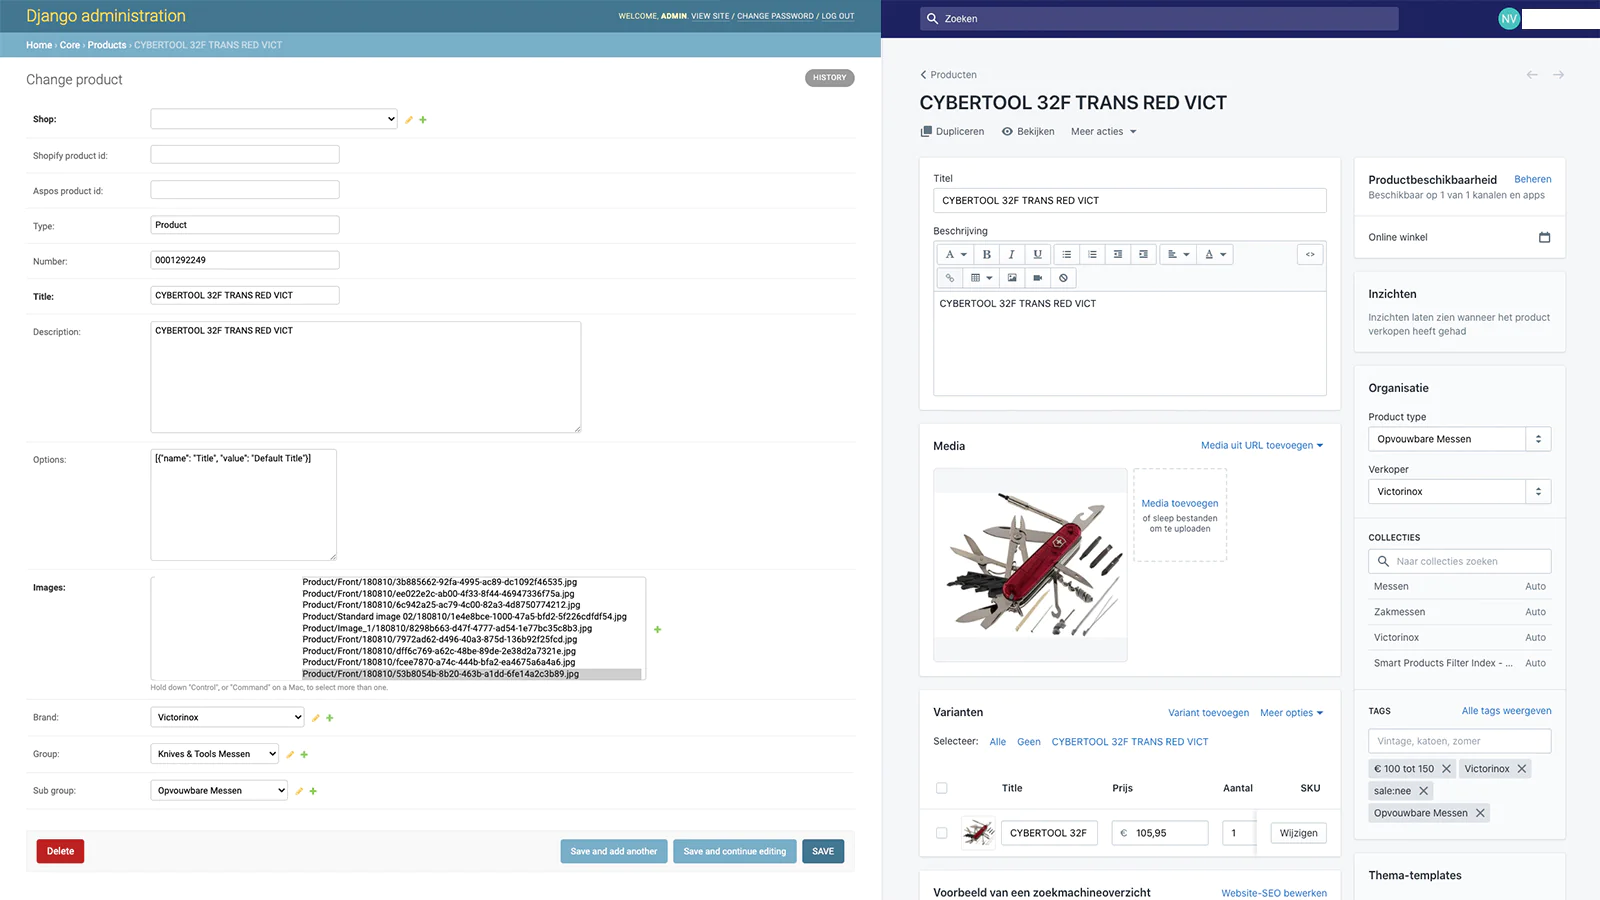Image resolution: width=1600 pixels, height=900 pixels.
Task: Open the insert table dropdown
Action: (981, 278)
